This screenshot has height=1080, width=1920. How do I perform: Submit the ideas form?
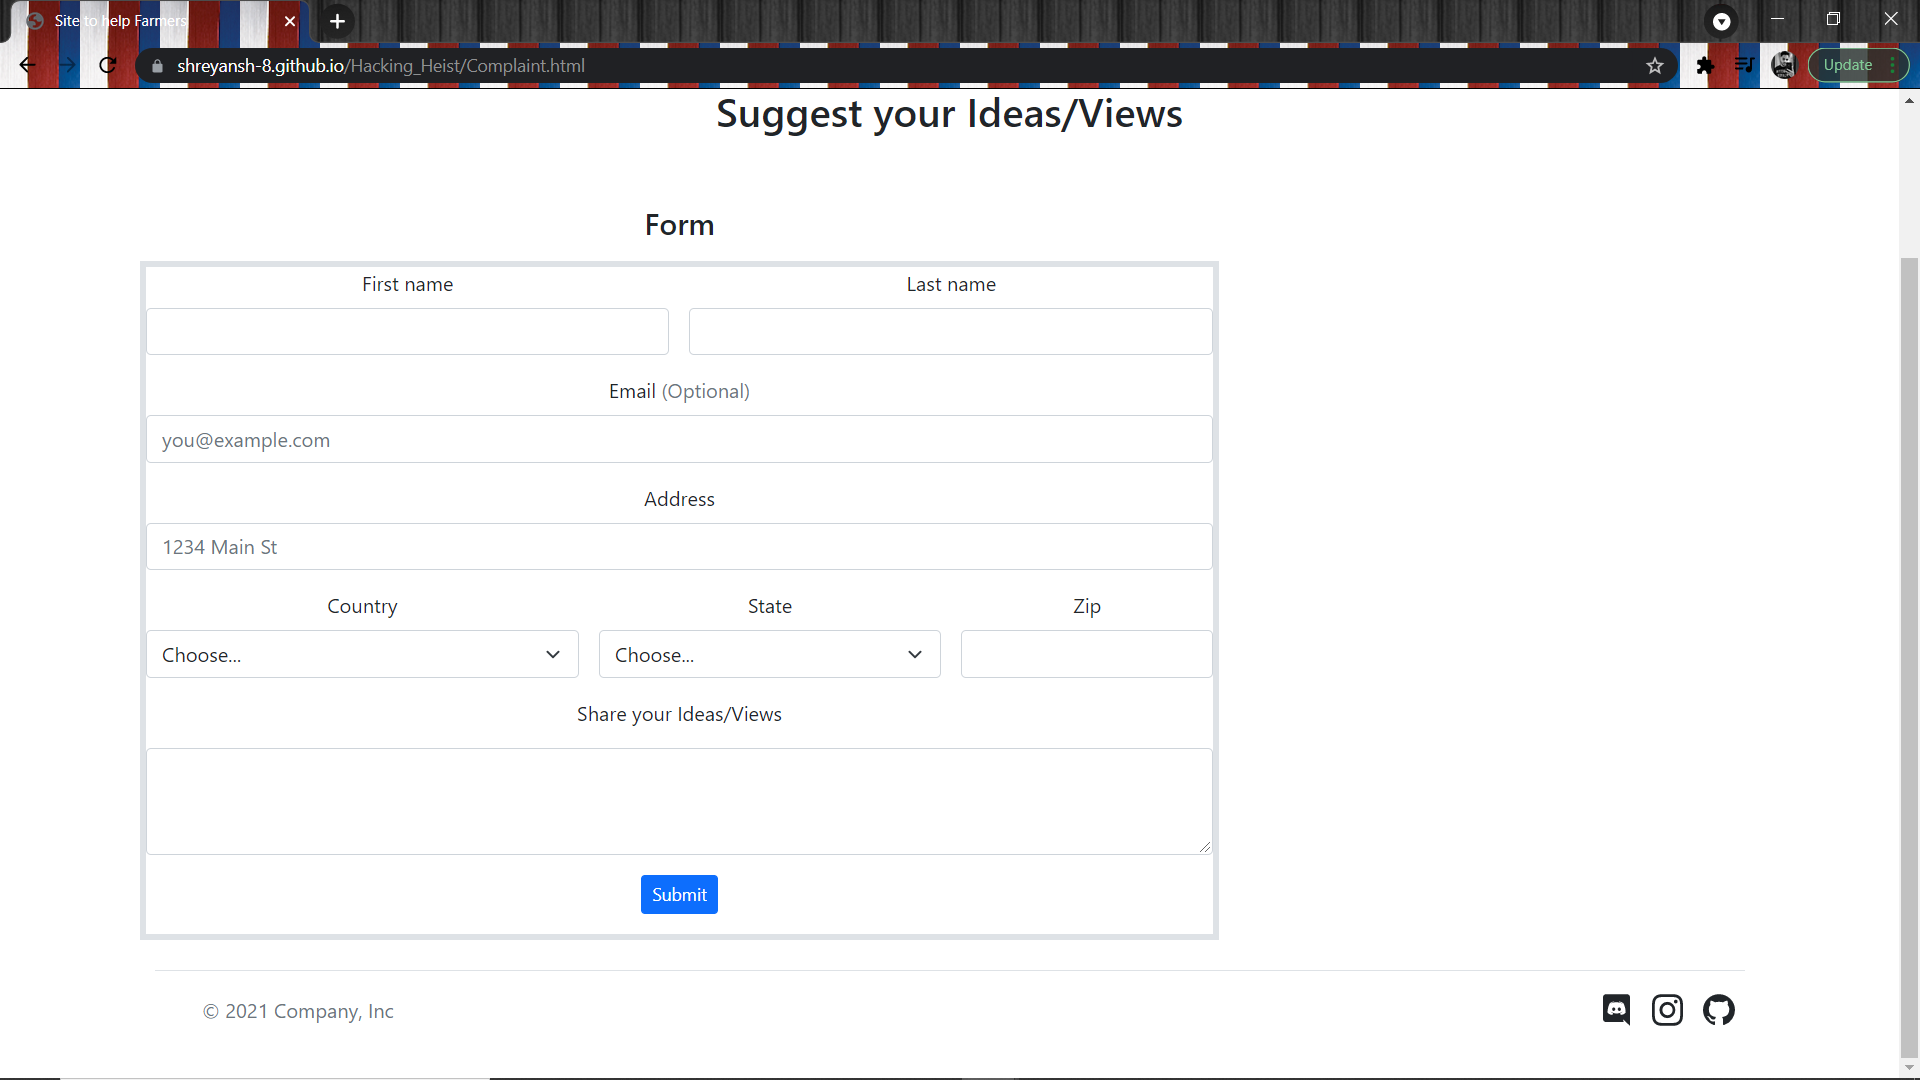coord(679,895)
